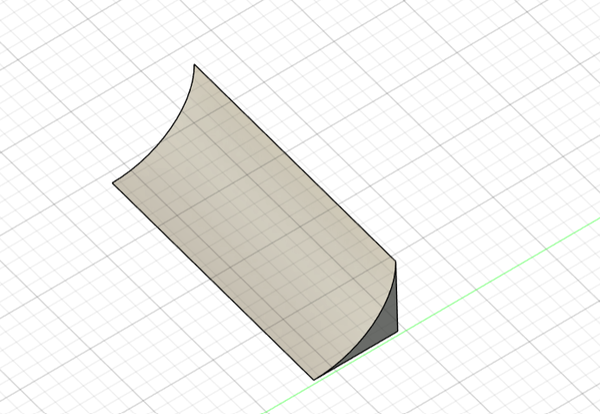The width and height of the screenshot is (600, 414).
Task: Select the short vertical edge at the near end
Action: click(396, 296)
